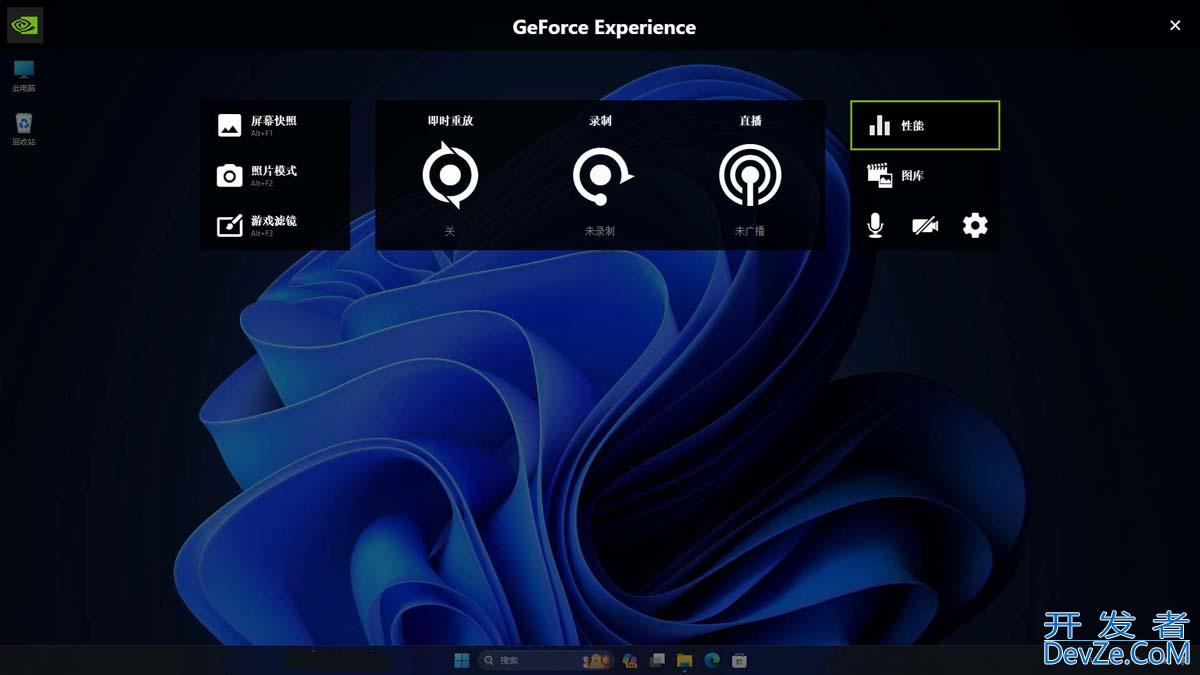Select the 即时重放 label
This screenshot has height=675, width=1200.
tap(450, 120)
